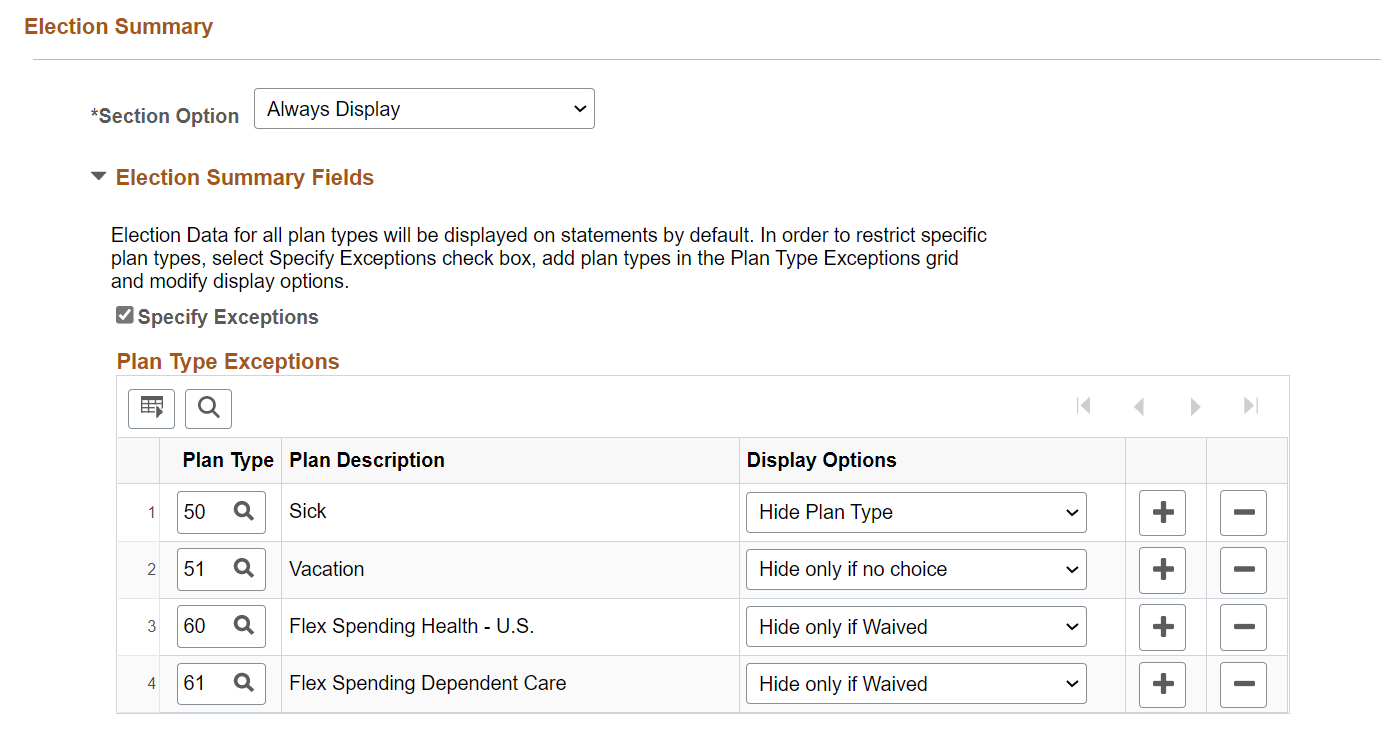Open lookup for Plan Type 50
1381x744 pixels.
point(244,512)
